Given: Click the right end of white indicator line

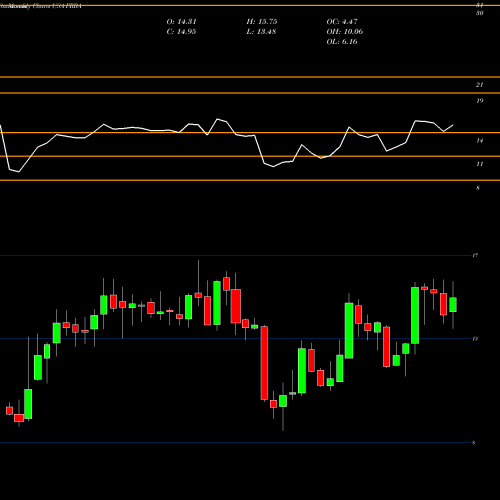Looking at the screenshot, I should point(453,125).
